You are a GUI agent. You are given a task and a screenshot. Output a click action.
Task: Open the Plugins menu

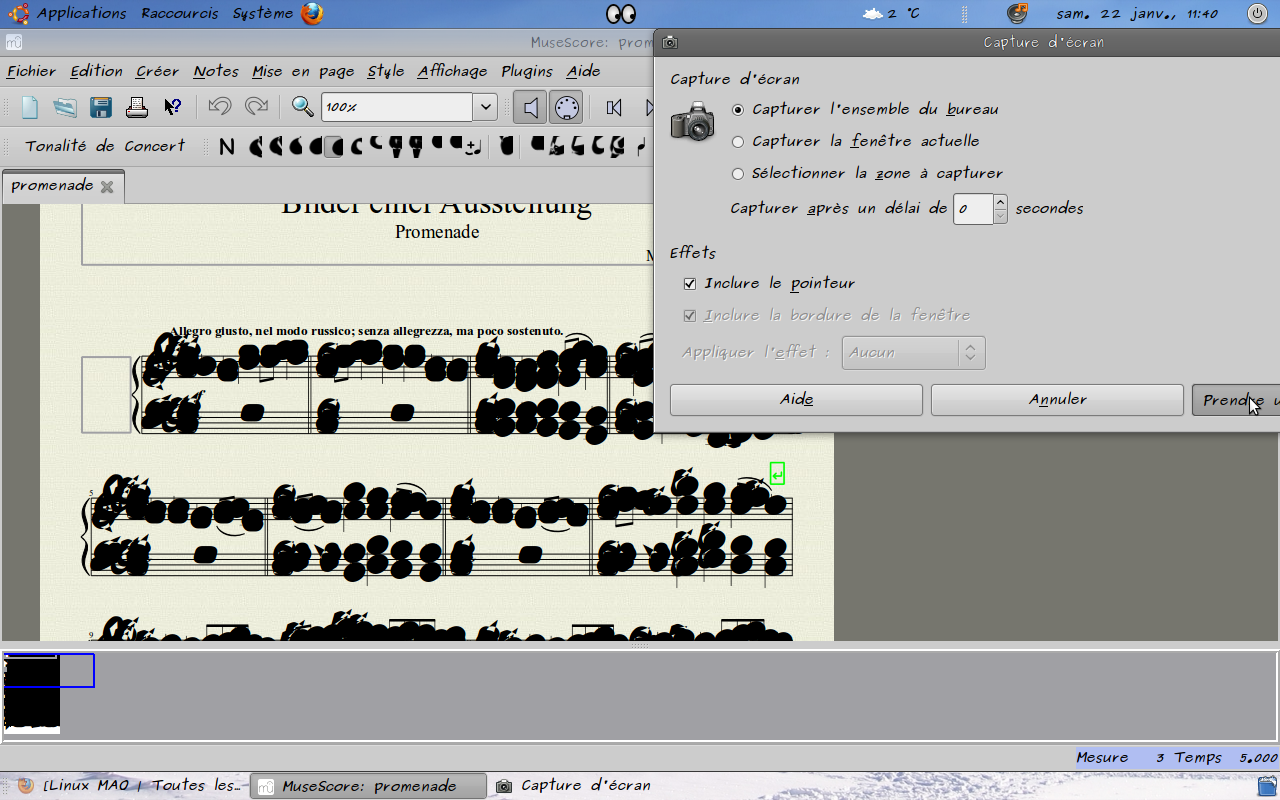pyautogui.click(x=527, y=71)
